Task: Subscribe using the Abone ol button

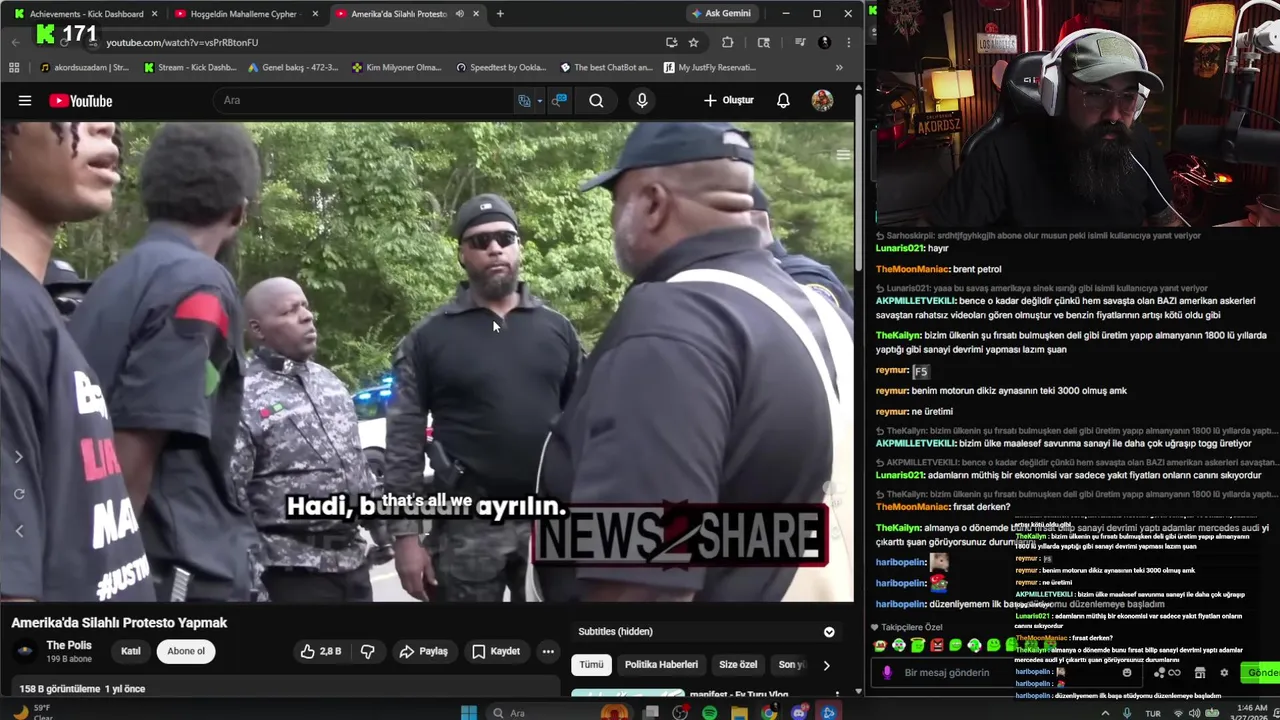Action: coord(186,651)
